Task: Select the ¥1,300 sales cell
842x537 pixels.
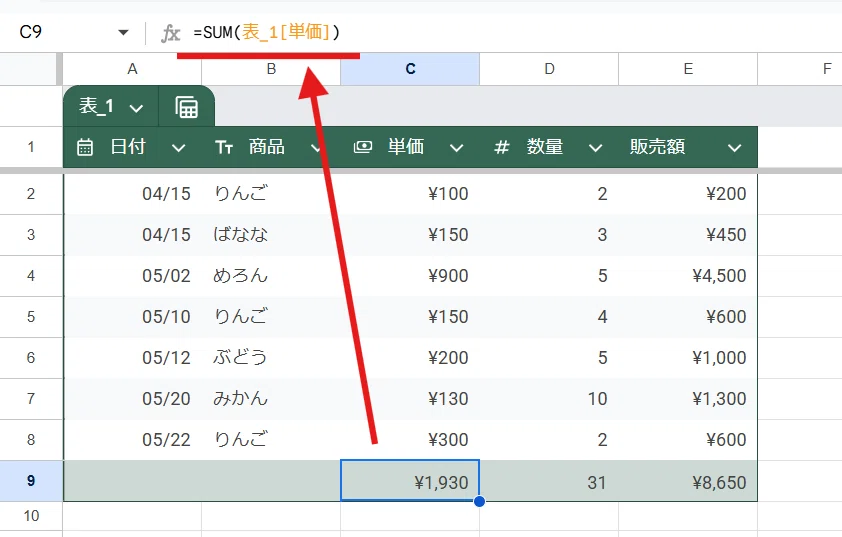Action: click(688, 399)
